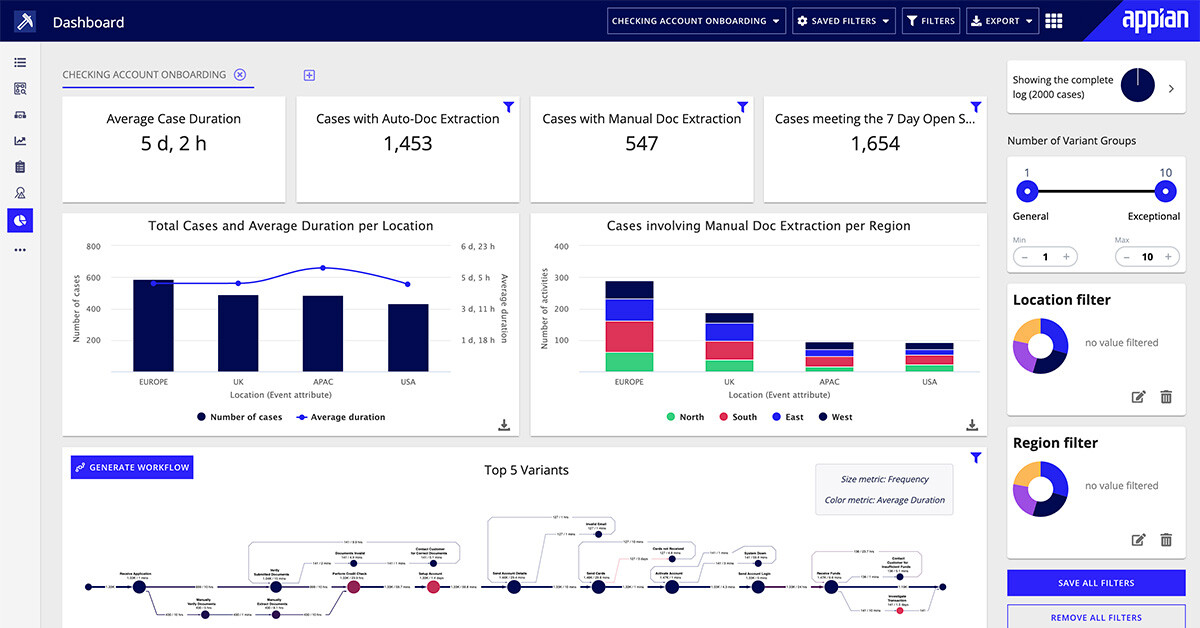The width and height of the screenshot is (1200, 628).
Task: Open the Checking Account Onboarding process selector
Action: point(696,20)
